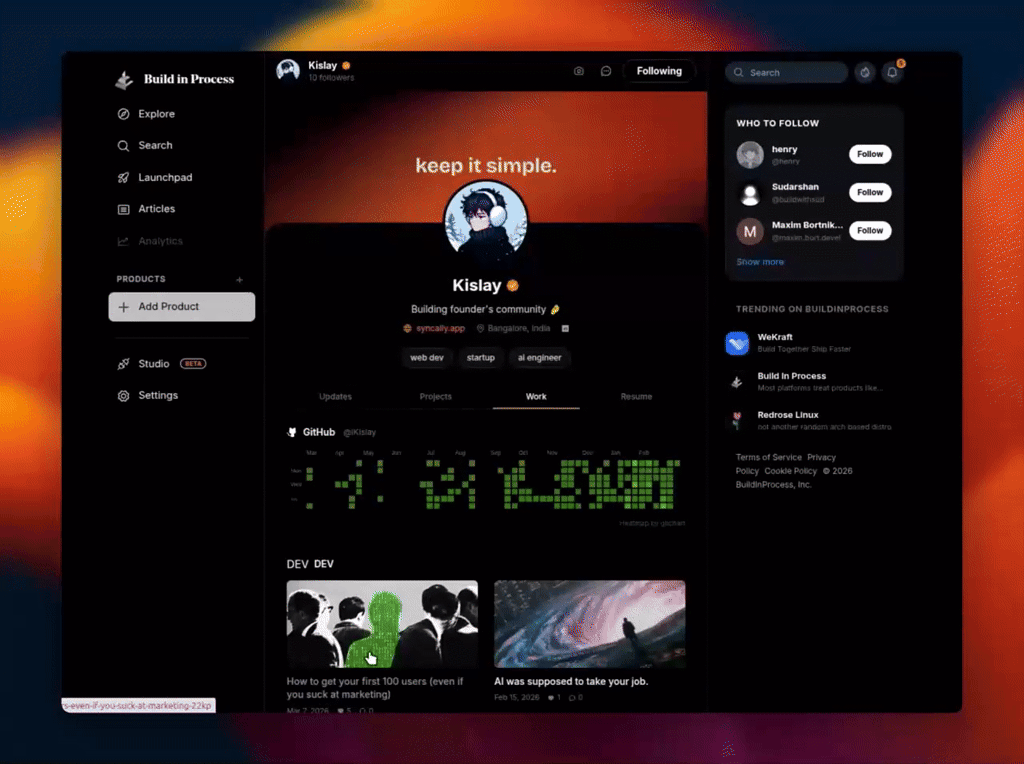Click the verified badge beside Kislay's name
This screenshot has width=1024, height=764.
point(513,285)
